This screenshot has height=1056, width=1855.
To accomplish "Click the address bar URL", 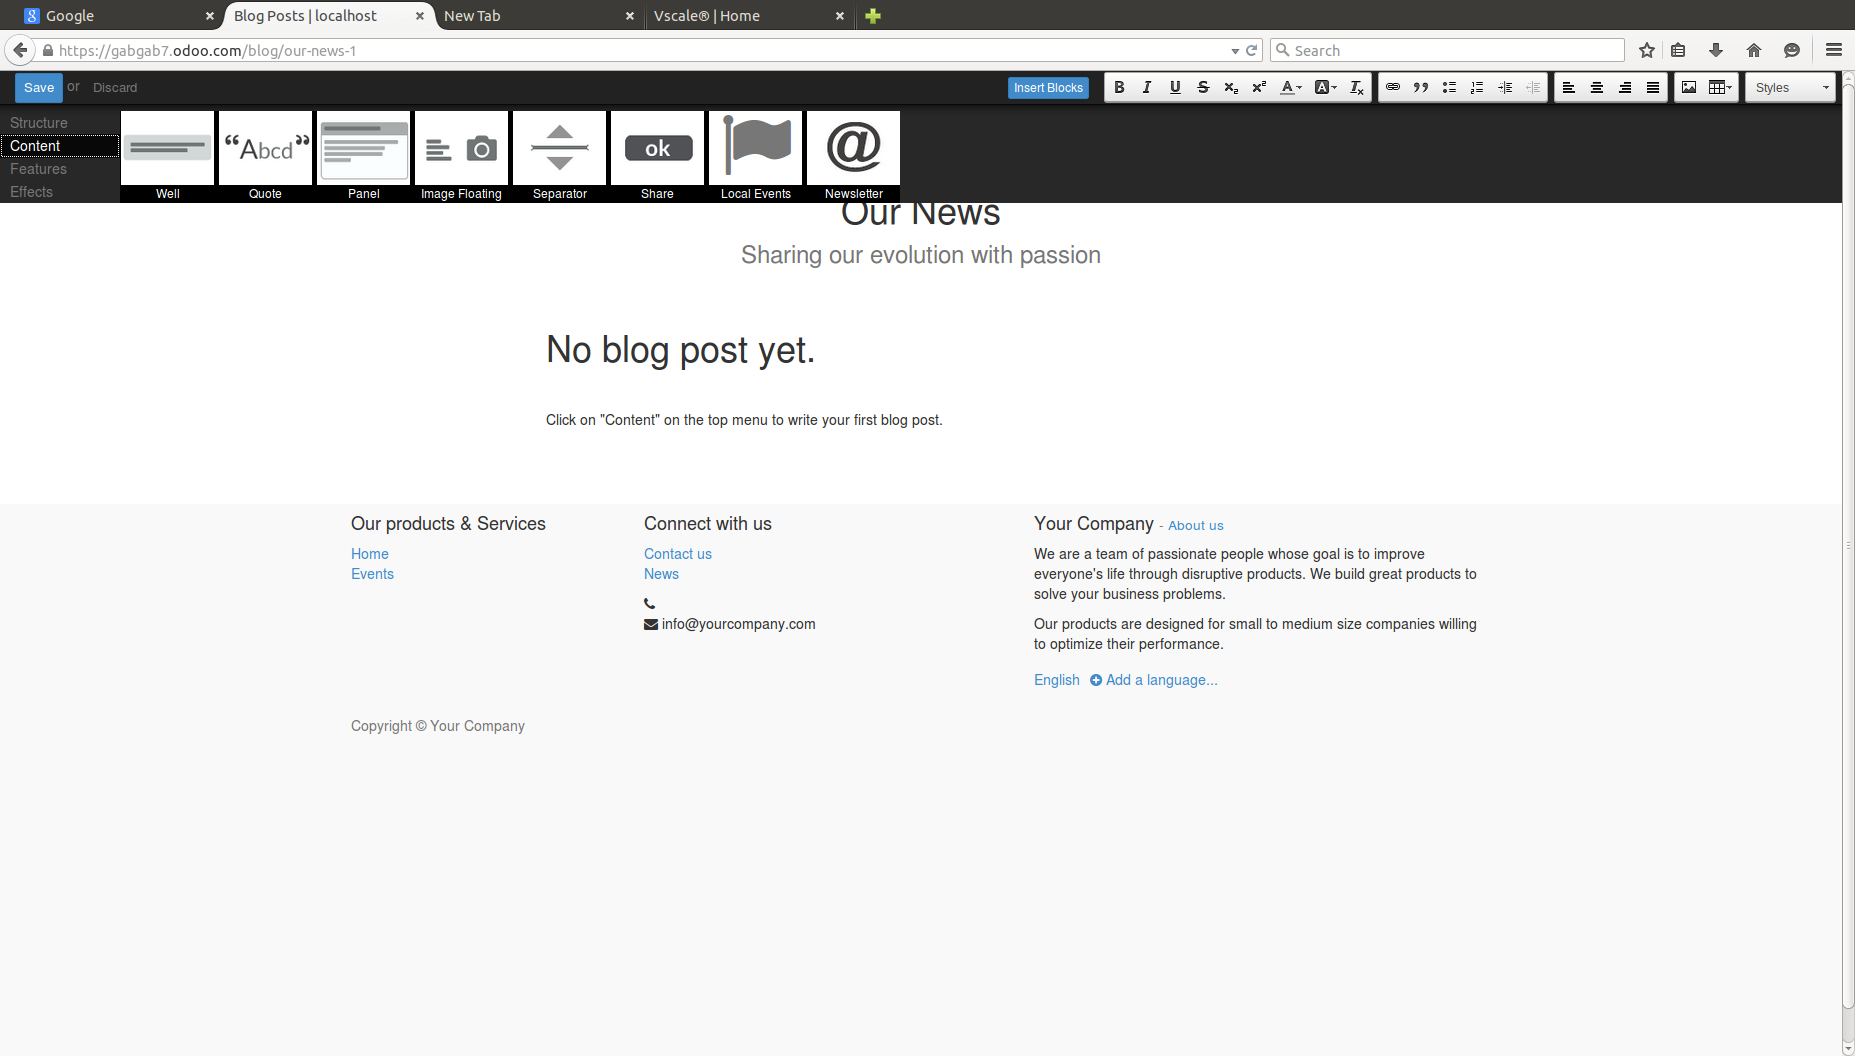I will point(207,51).
